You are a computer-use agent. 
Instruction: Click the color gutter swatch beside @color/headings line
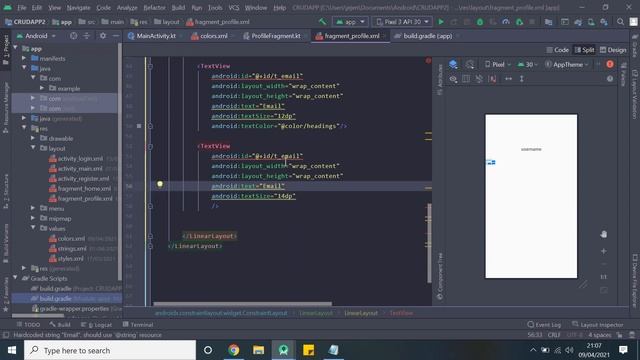[x=139, y=126]
